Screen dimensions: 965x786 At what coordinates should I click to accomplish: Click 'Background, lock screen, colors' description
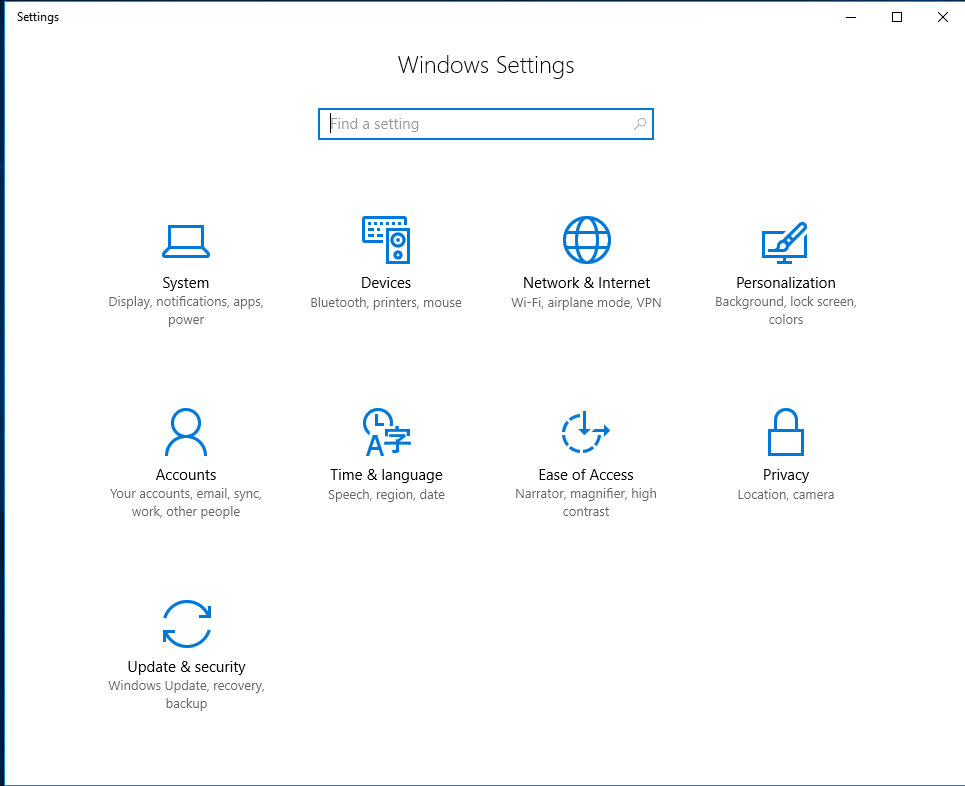click(x=786, y=311)
